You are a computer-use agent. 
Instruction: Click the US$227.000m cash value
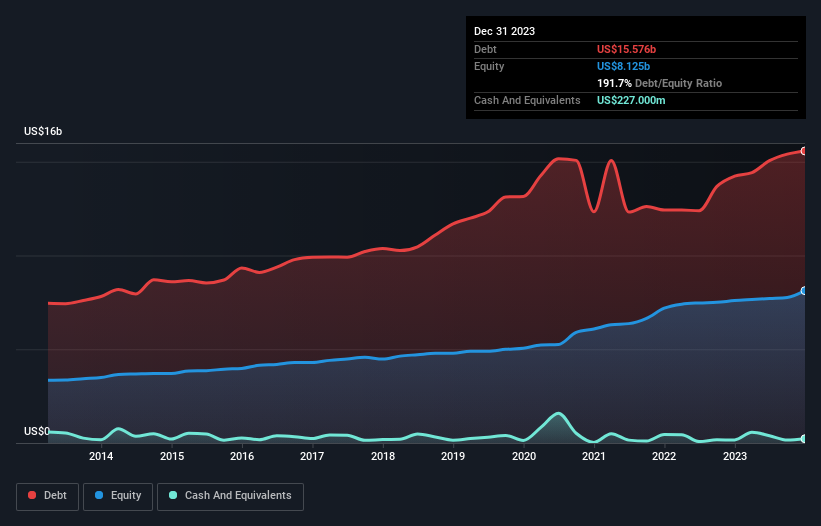coord(631,100)
